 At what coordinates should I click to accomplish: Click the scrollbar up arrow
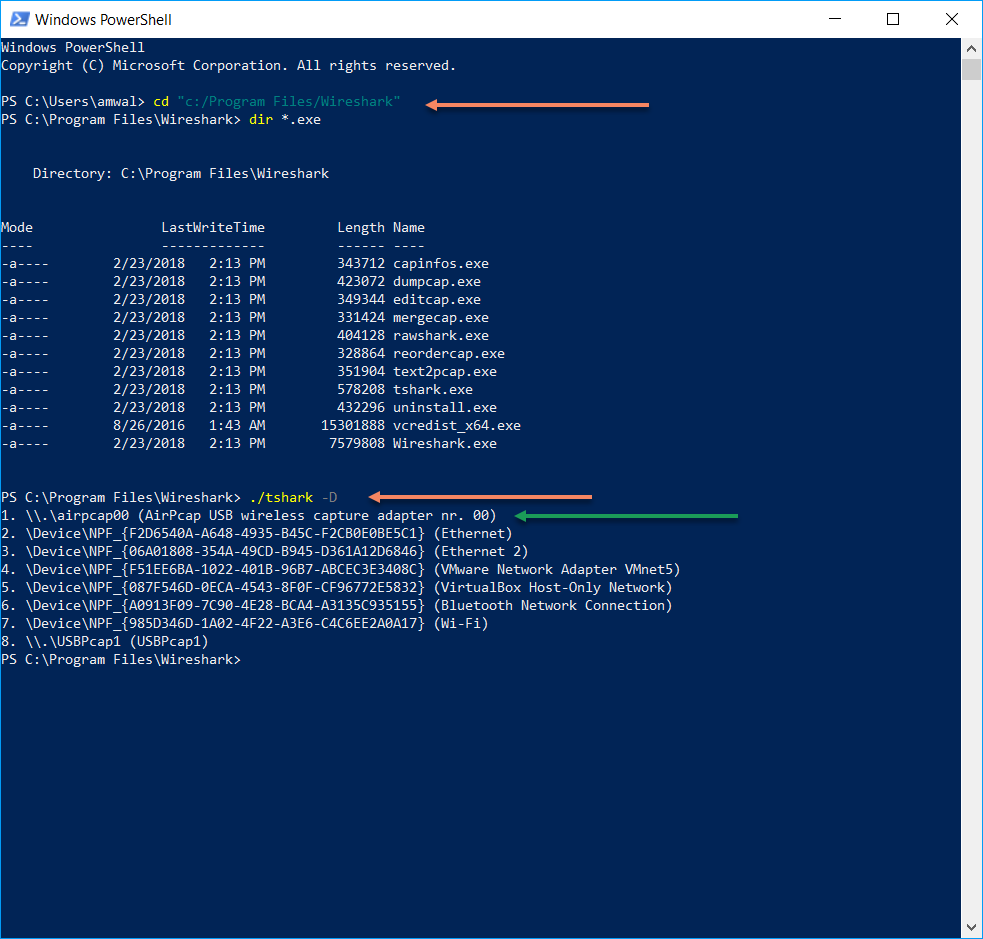click(x=971, y=47)
